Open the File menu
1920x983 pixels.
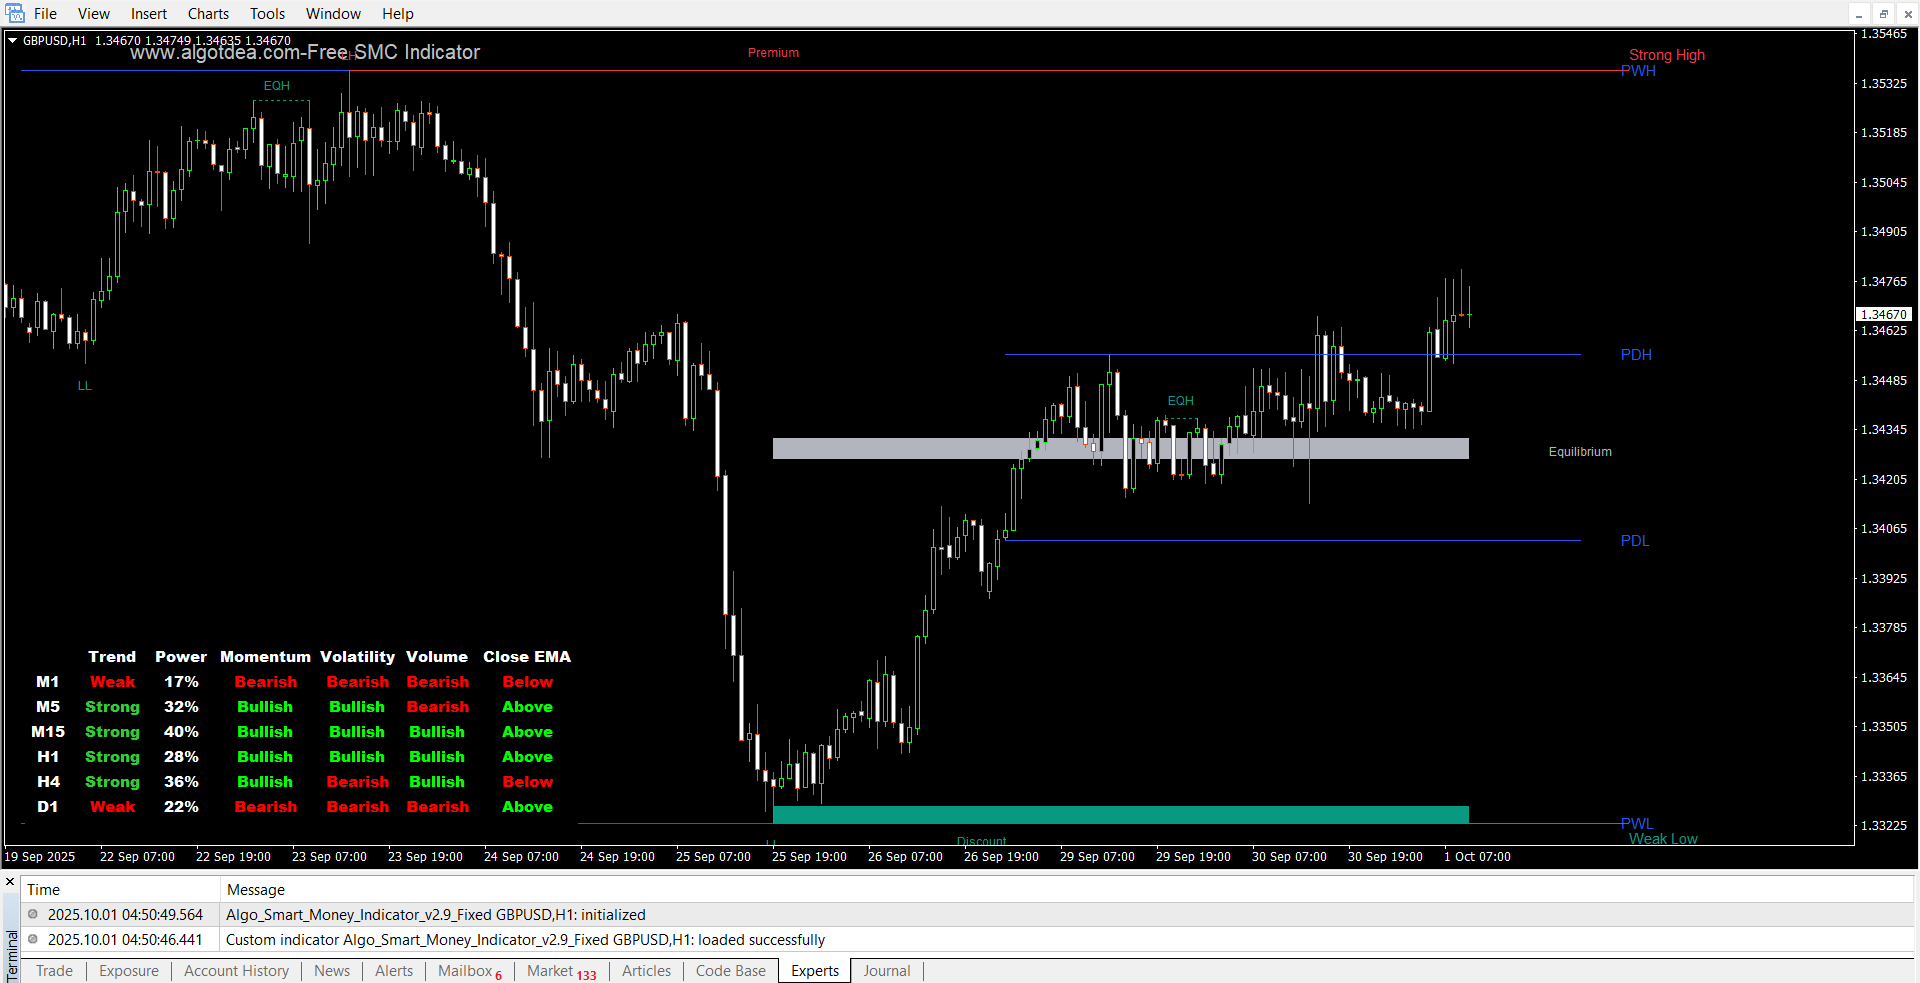click(45, 14)
